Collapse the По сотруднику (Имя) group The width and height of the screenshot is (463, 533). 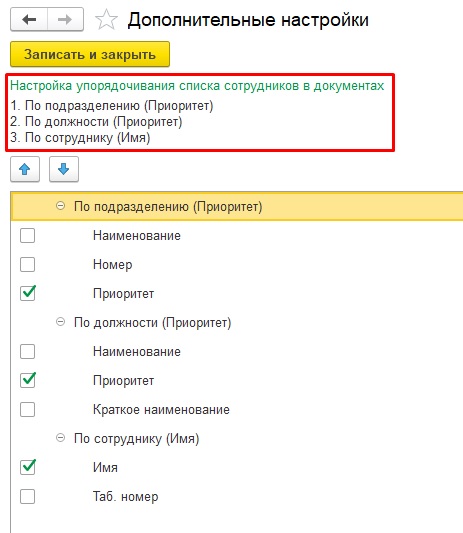coord(61,437)
